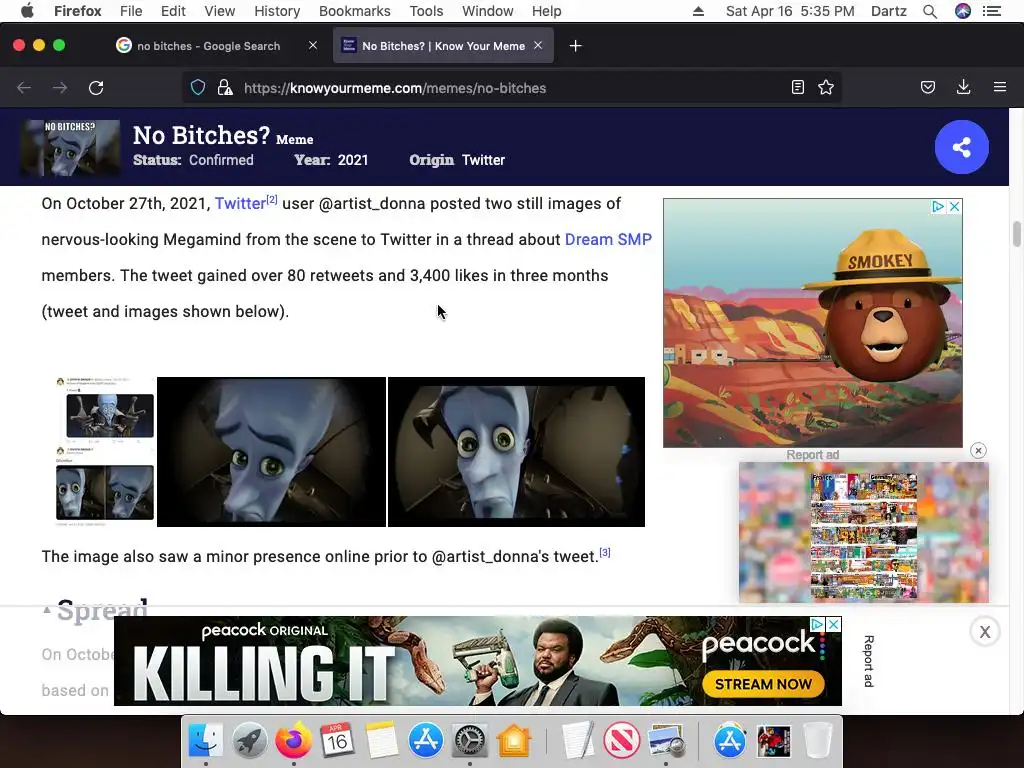Screen dimensions: 1024x768
Task: Open the File menu
Action: (x=131, y=11)
